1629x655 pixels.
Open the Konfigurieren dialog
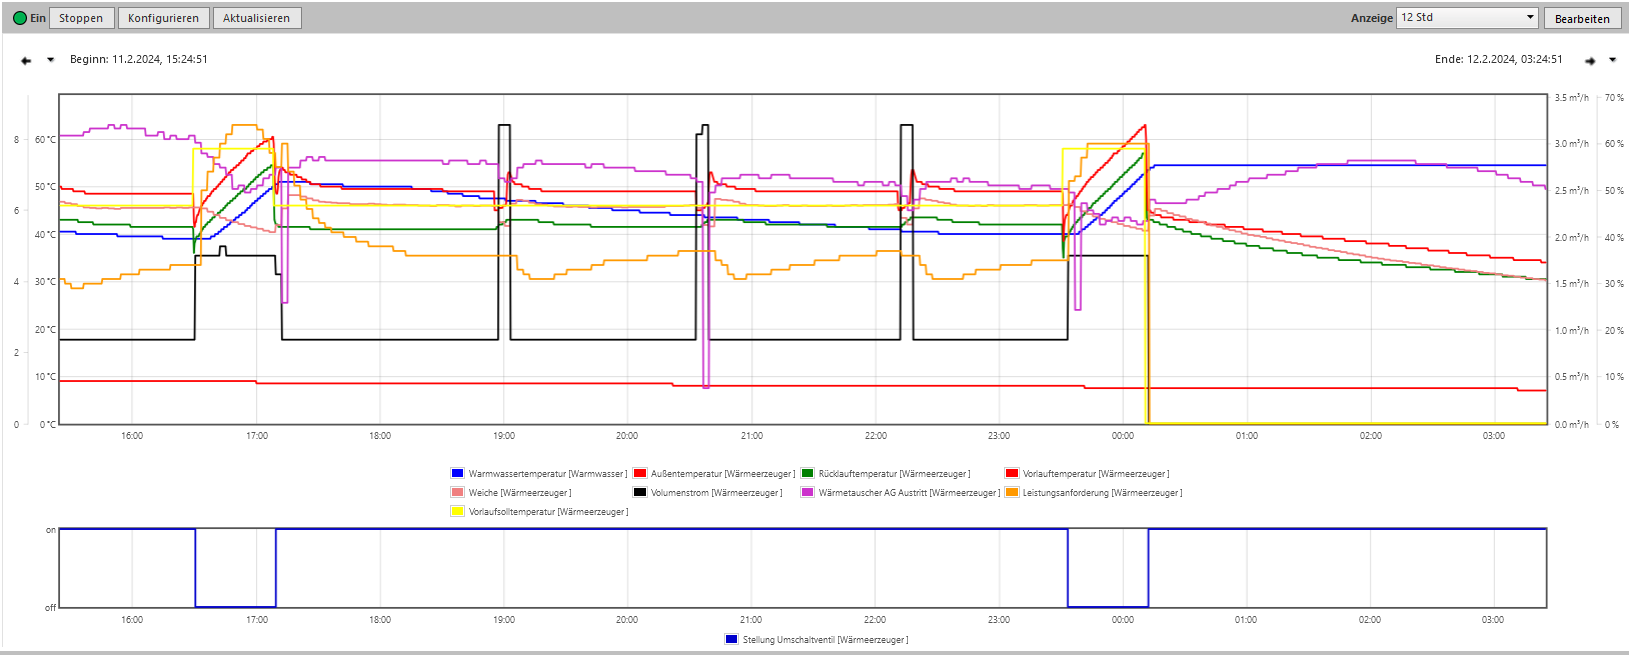[163, 18]
